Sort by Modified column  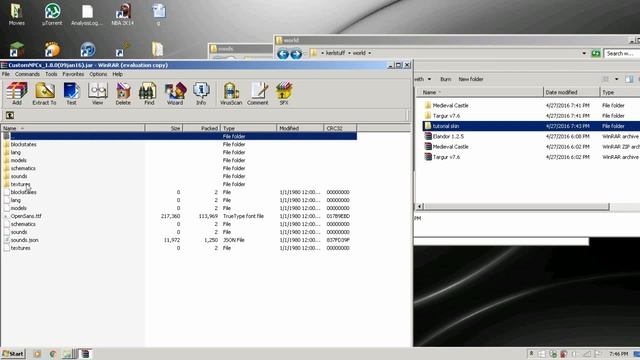tap(300, 128)
